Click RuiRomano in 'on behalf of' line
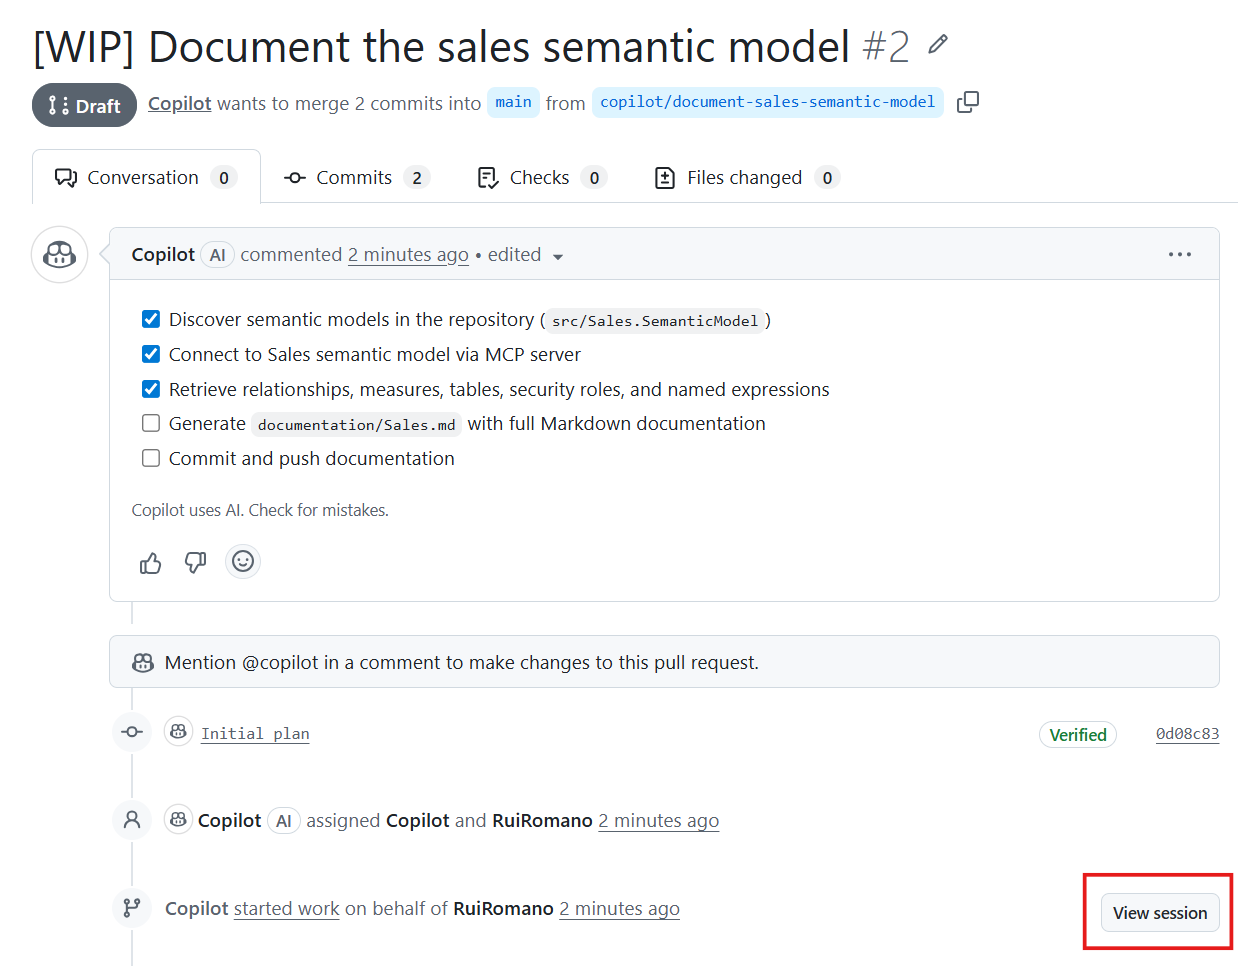Screen dimensions: 1238x966 [x=503, y=908]
